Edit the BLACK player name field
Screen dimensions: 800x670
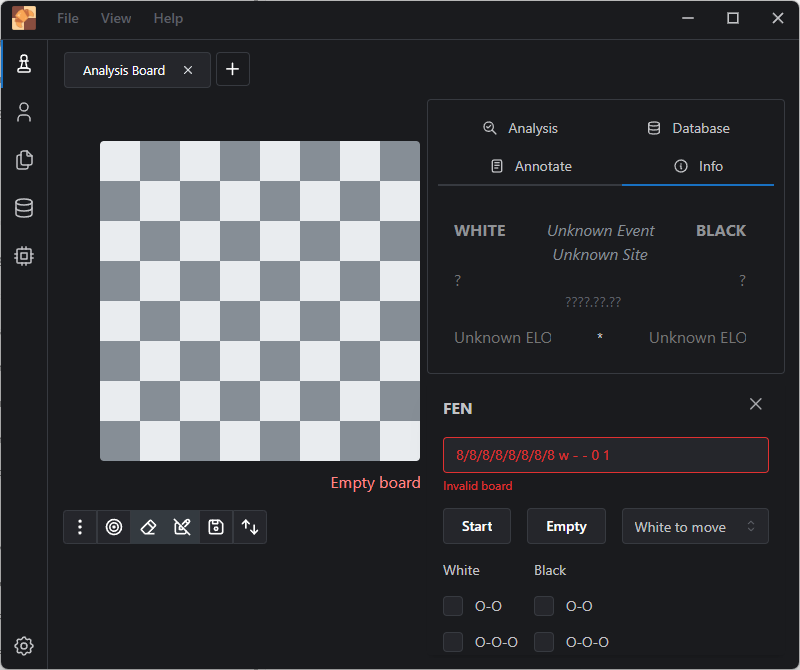point(721,231)
